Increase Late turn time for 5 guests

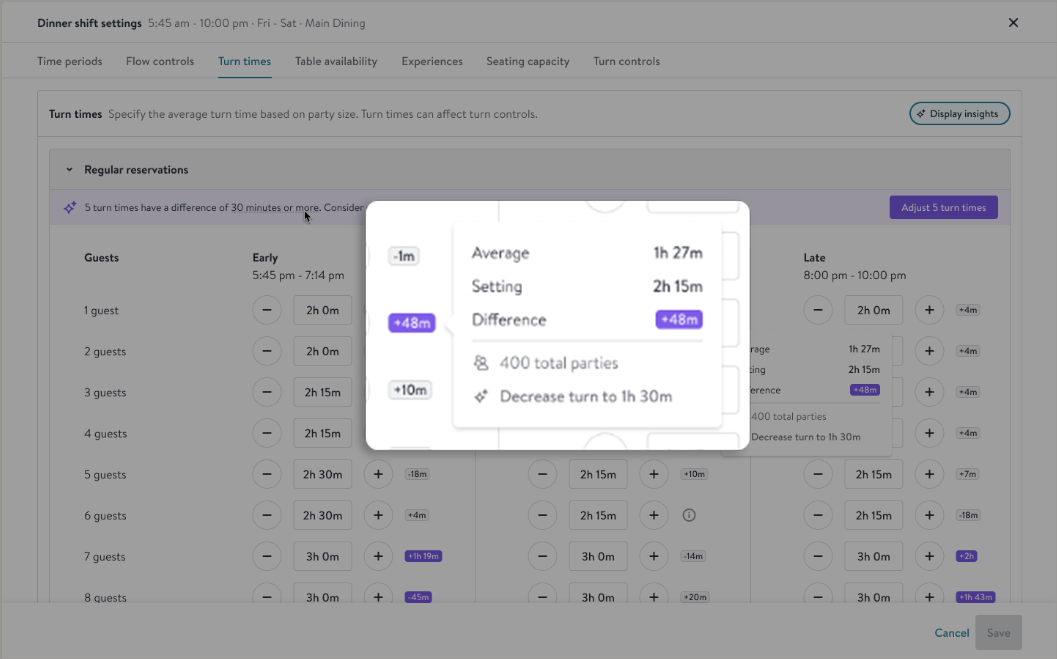929,474
